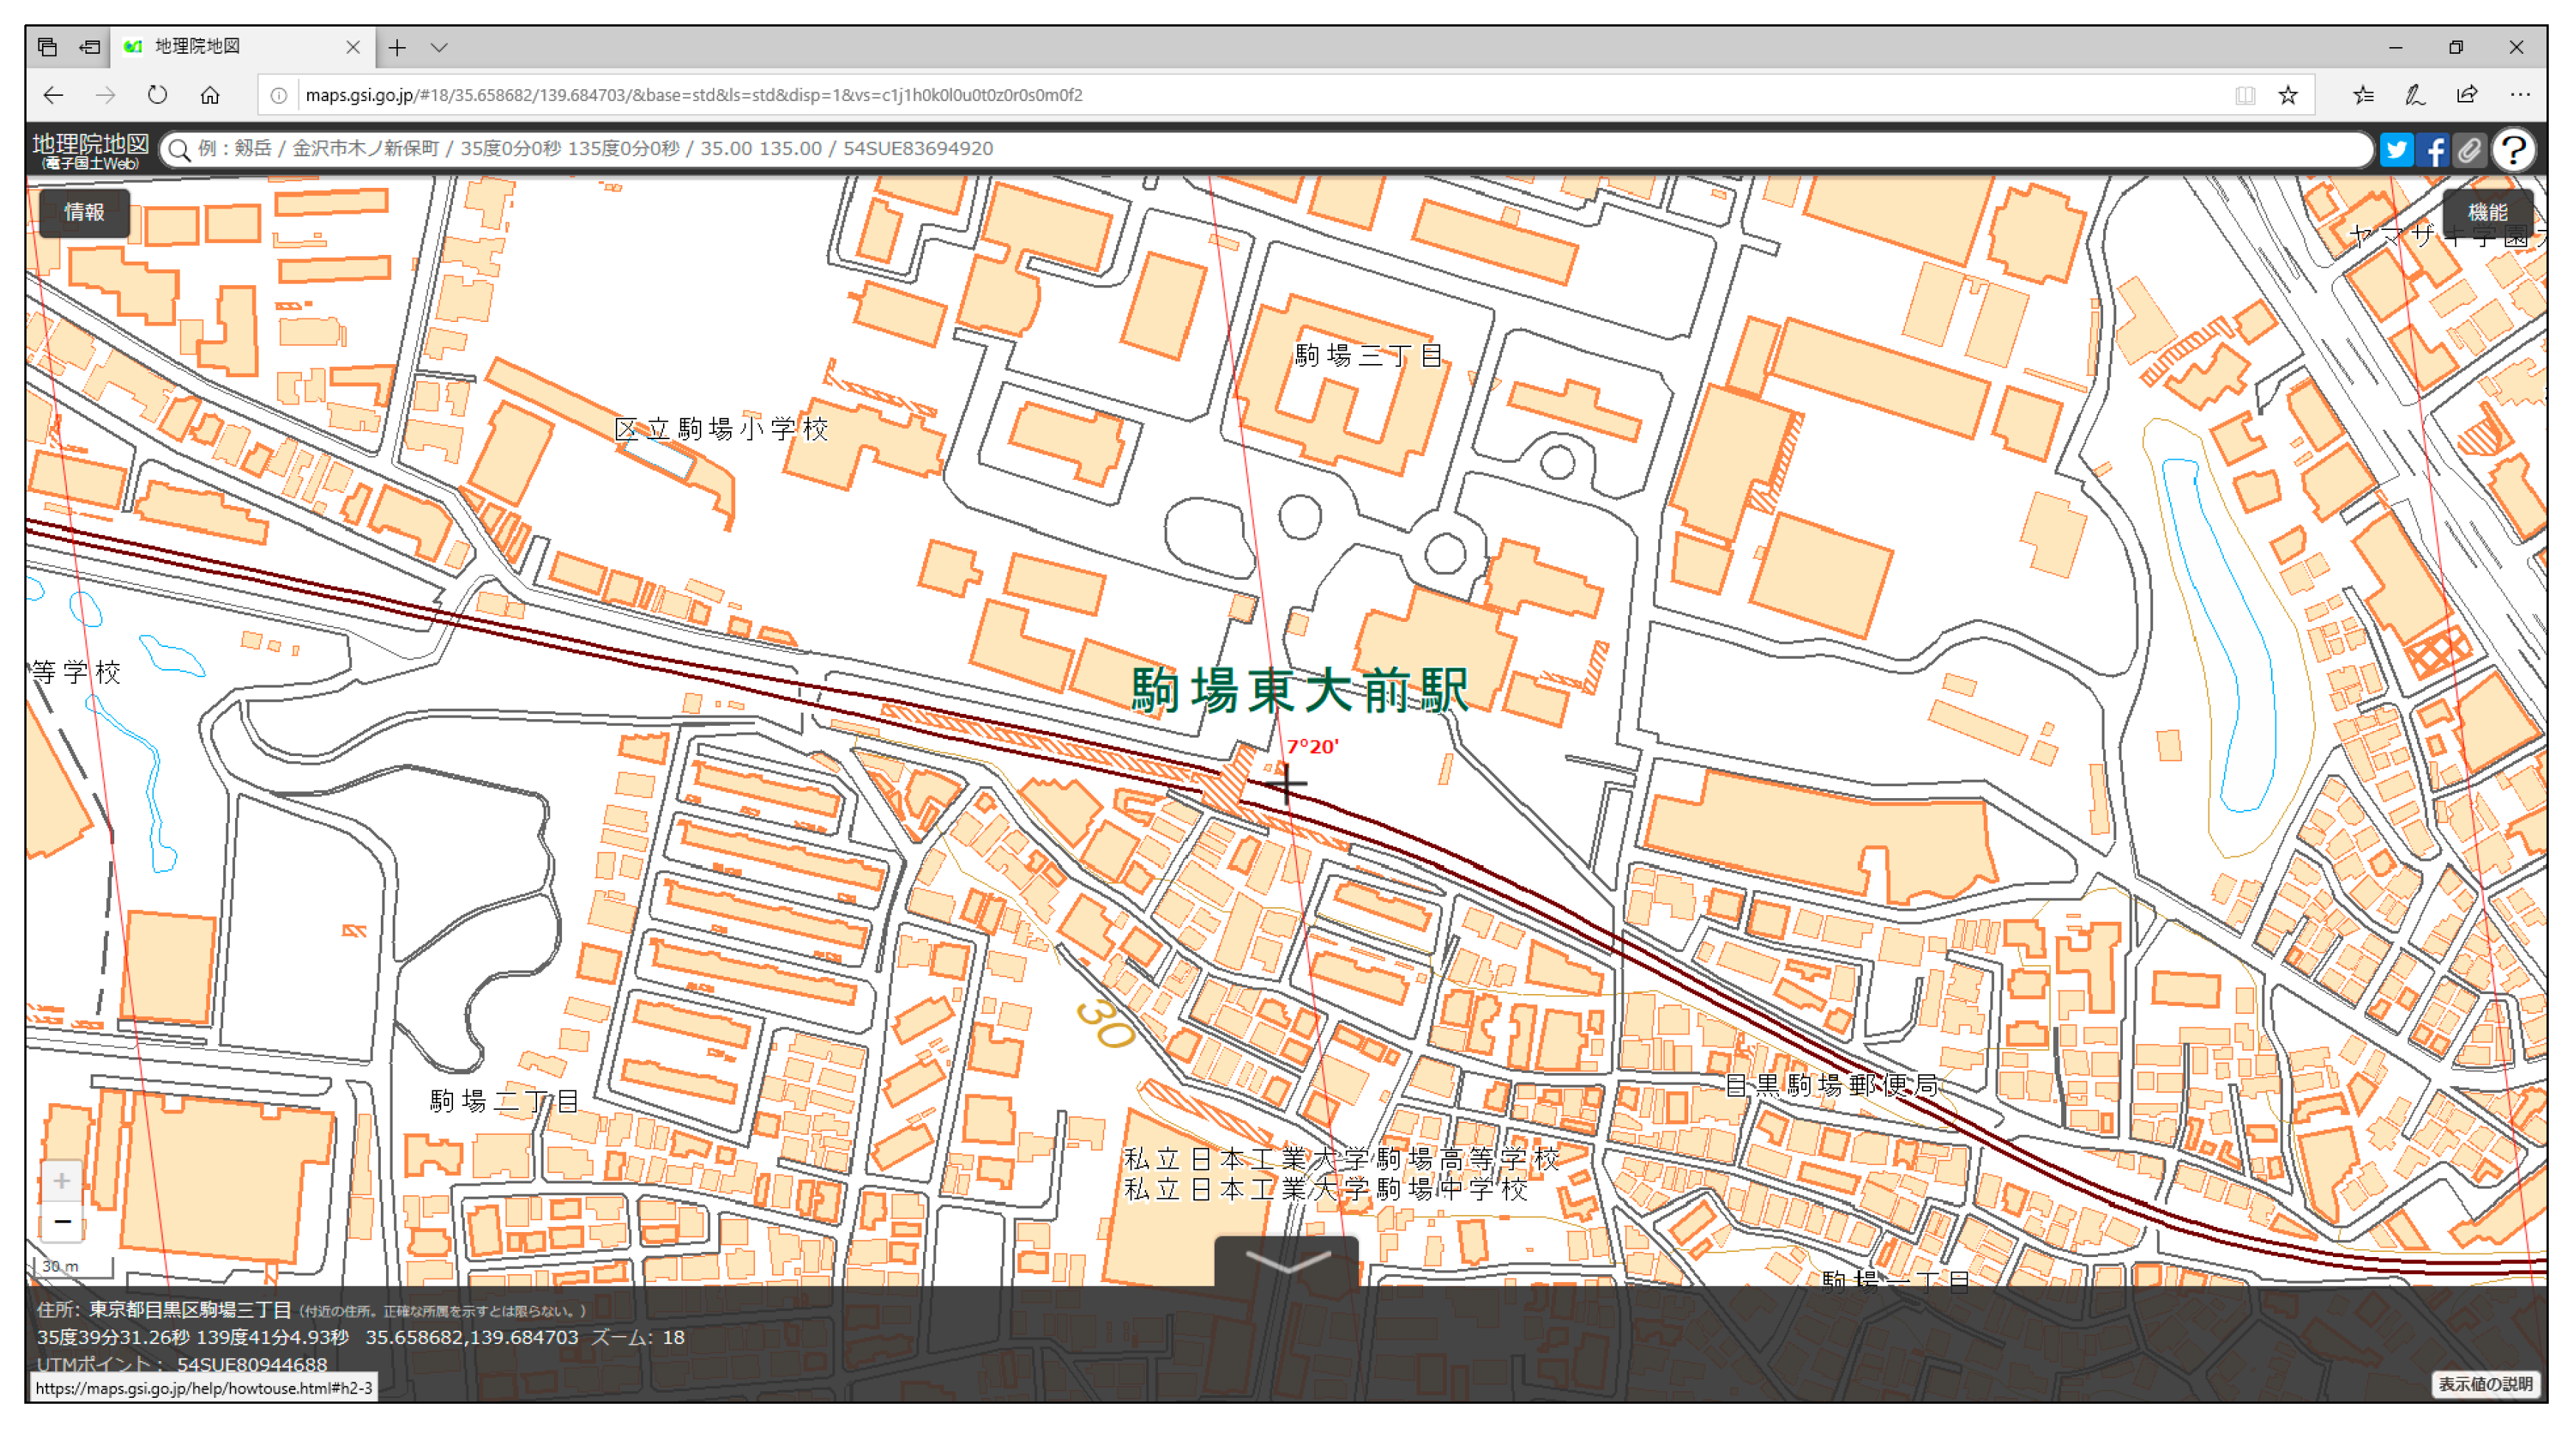This screenshot has width=2576, height=1431.
Task: Open a new browser tab
Action: click(397, 47)
